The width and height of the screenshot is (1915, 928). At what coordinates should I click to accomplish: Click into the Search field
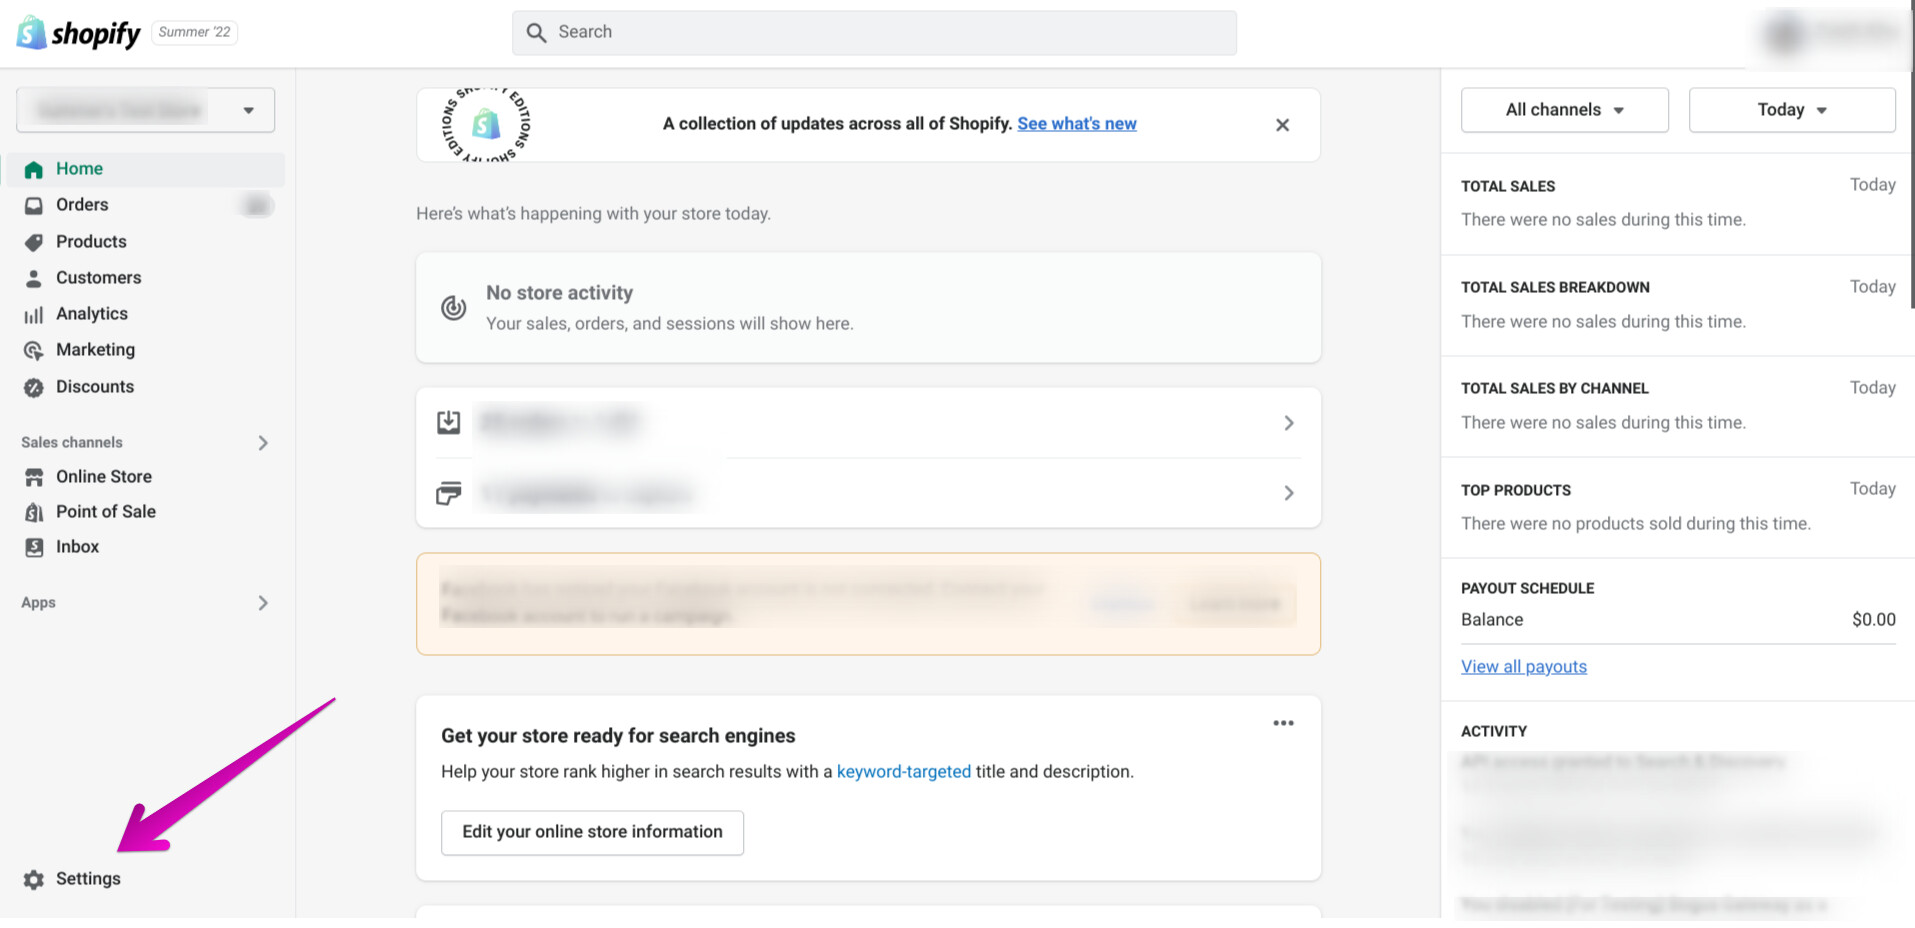coord(874,32)
